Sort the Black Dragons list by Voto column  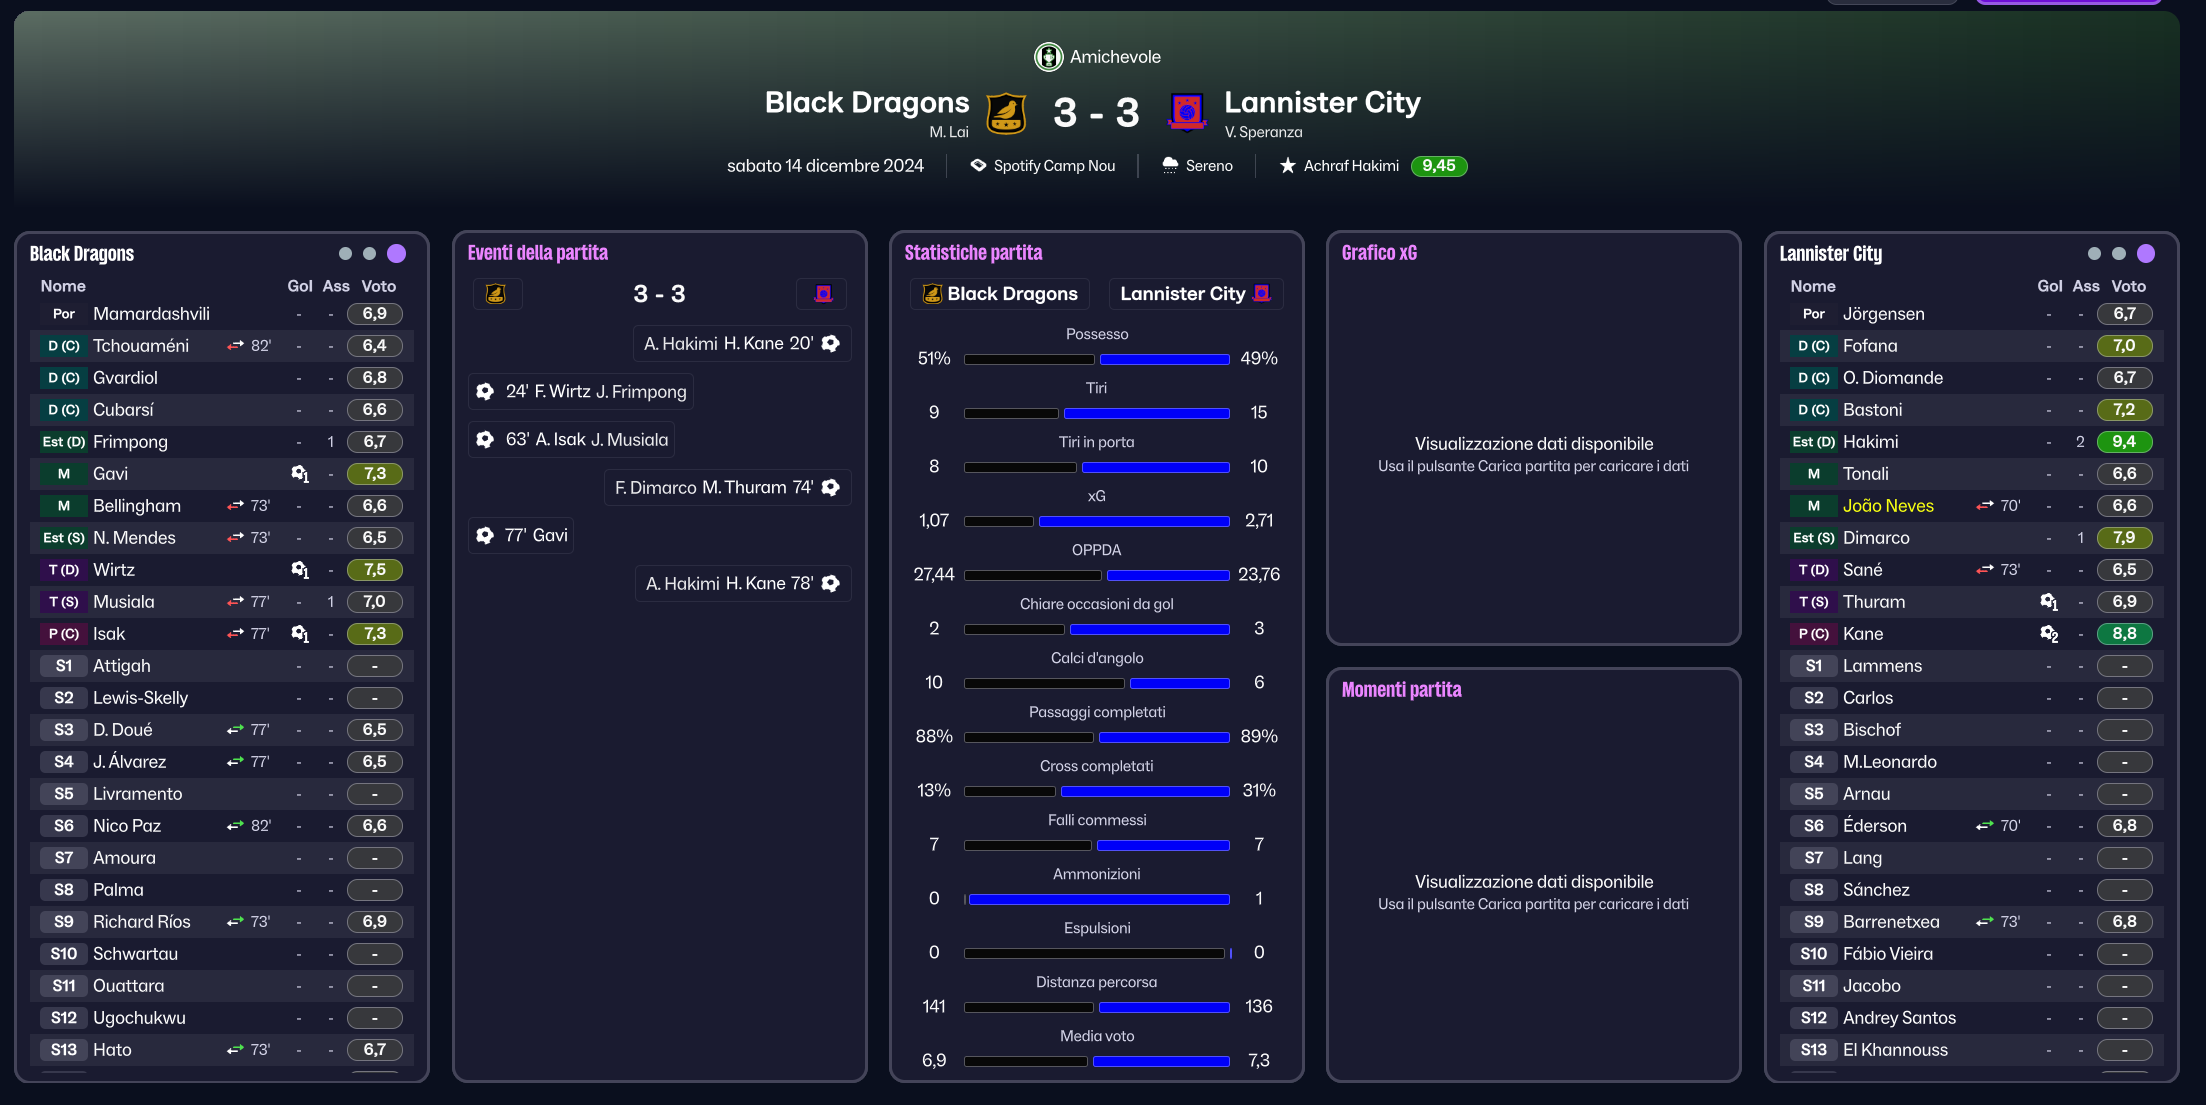click(x=379, y=286)
